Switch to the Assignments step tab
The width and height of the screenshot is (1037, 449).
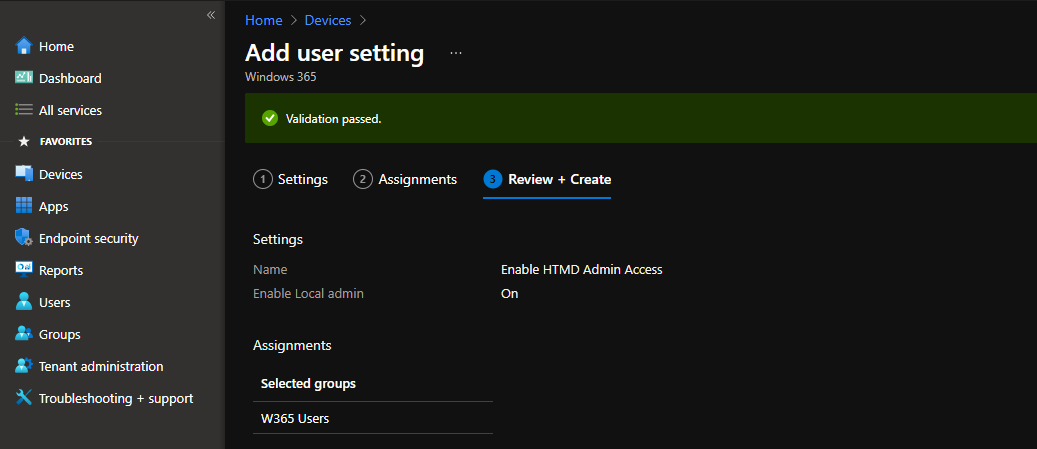405,179
